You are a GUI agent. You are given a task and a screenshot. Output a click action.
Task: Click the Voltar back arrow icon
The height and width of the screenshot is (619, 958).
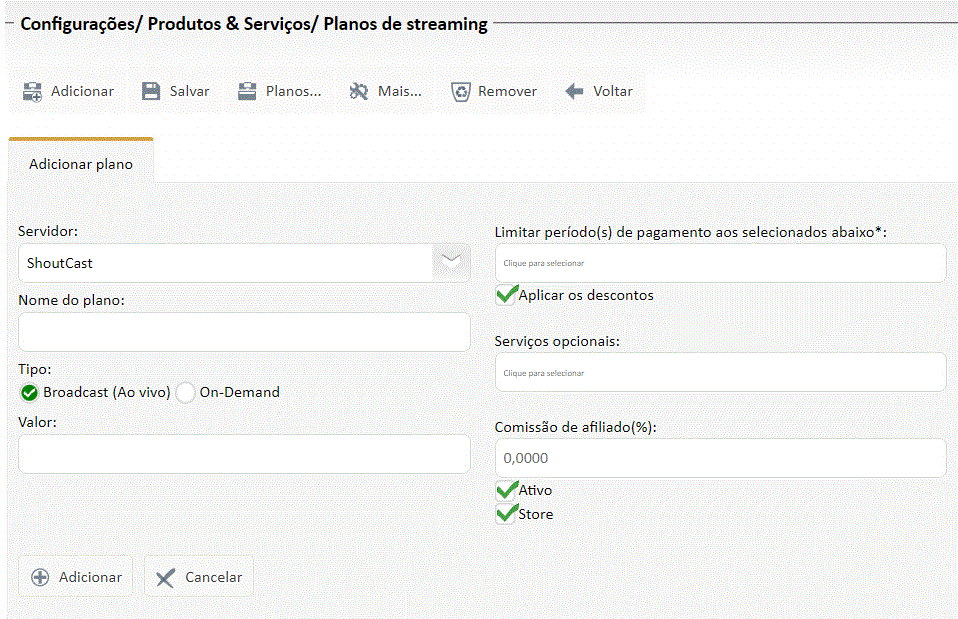coord(574,91)
